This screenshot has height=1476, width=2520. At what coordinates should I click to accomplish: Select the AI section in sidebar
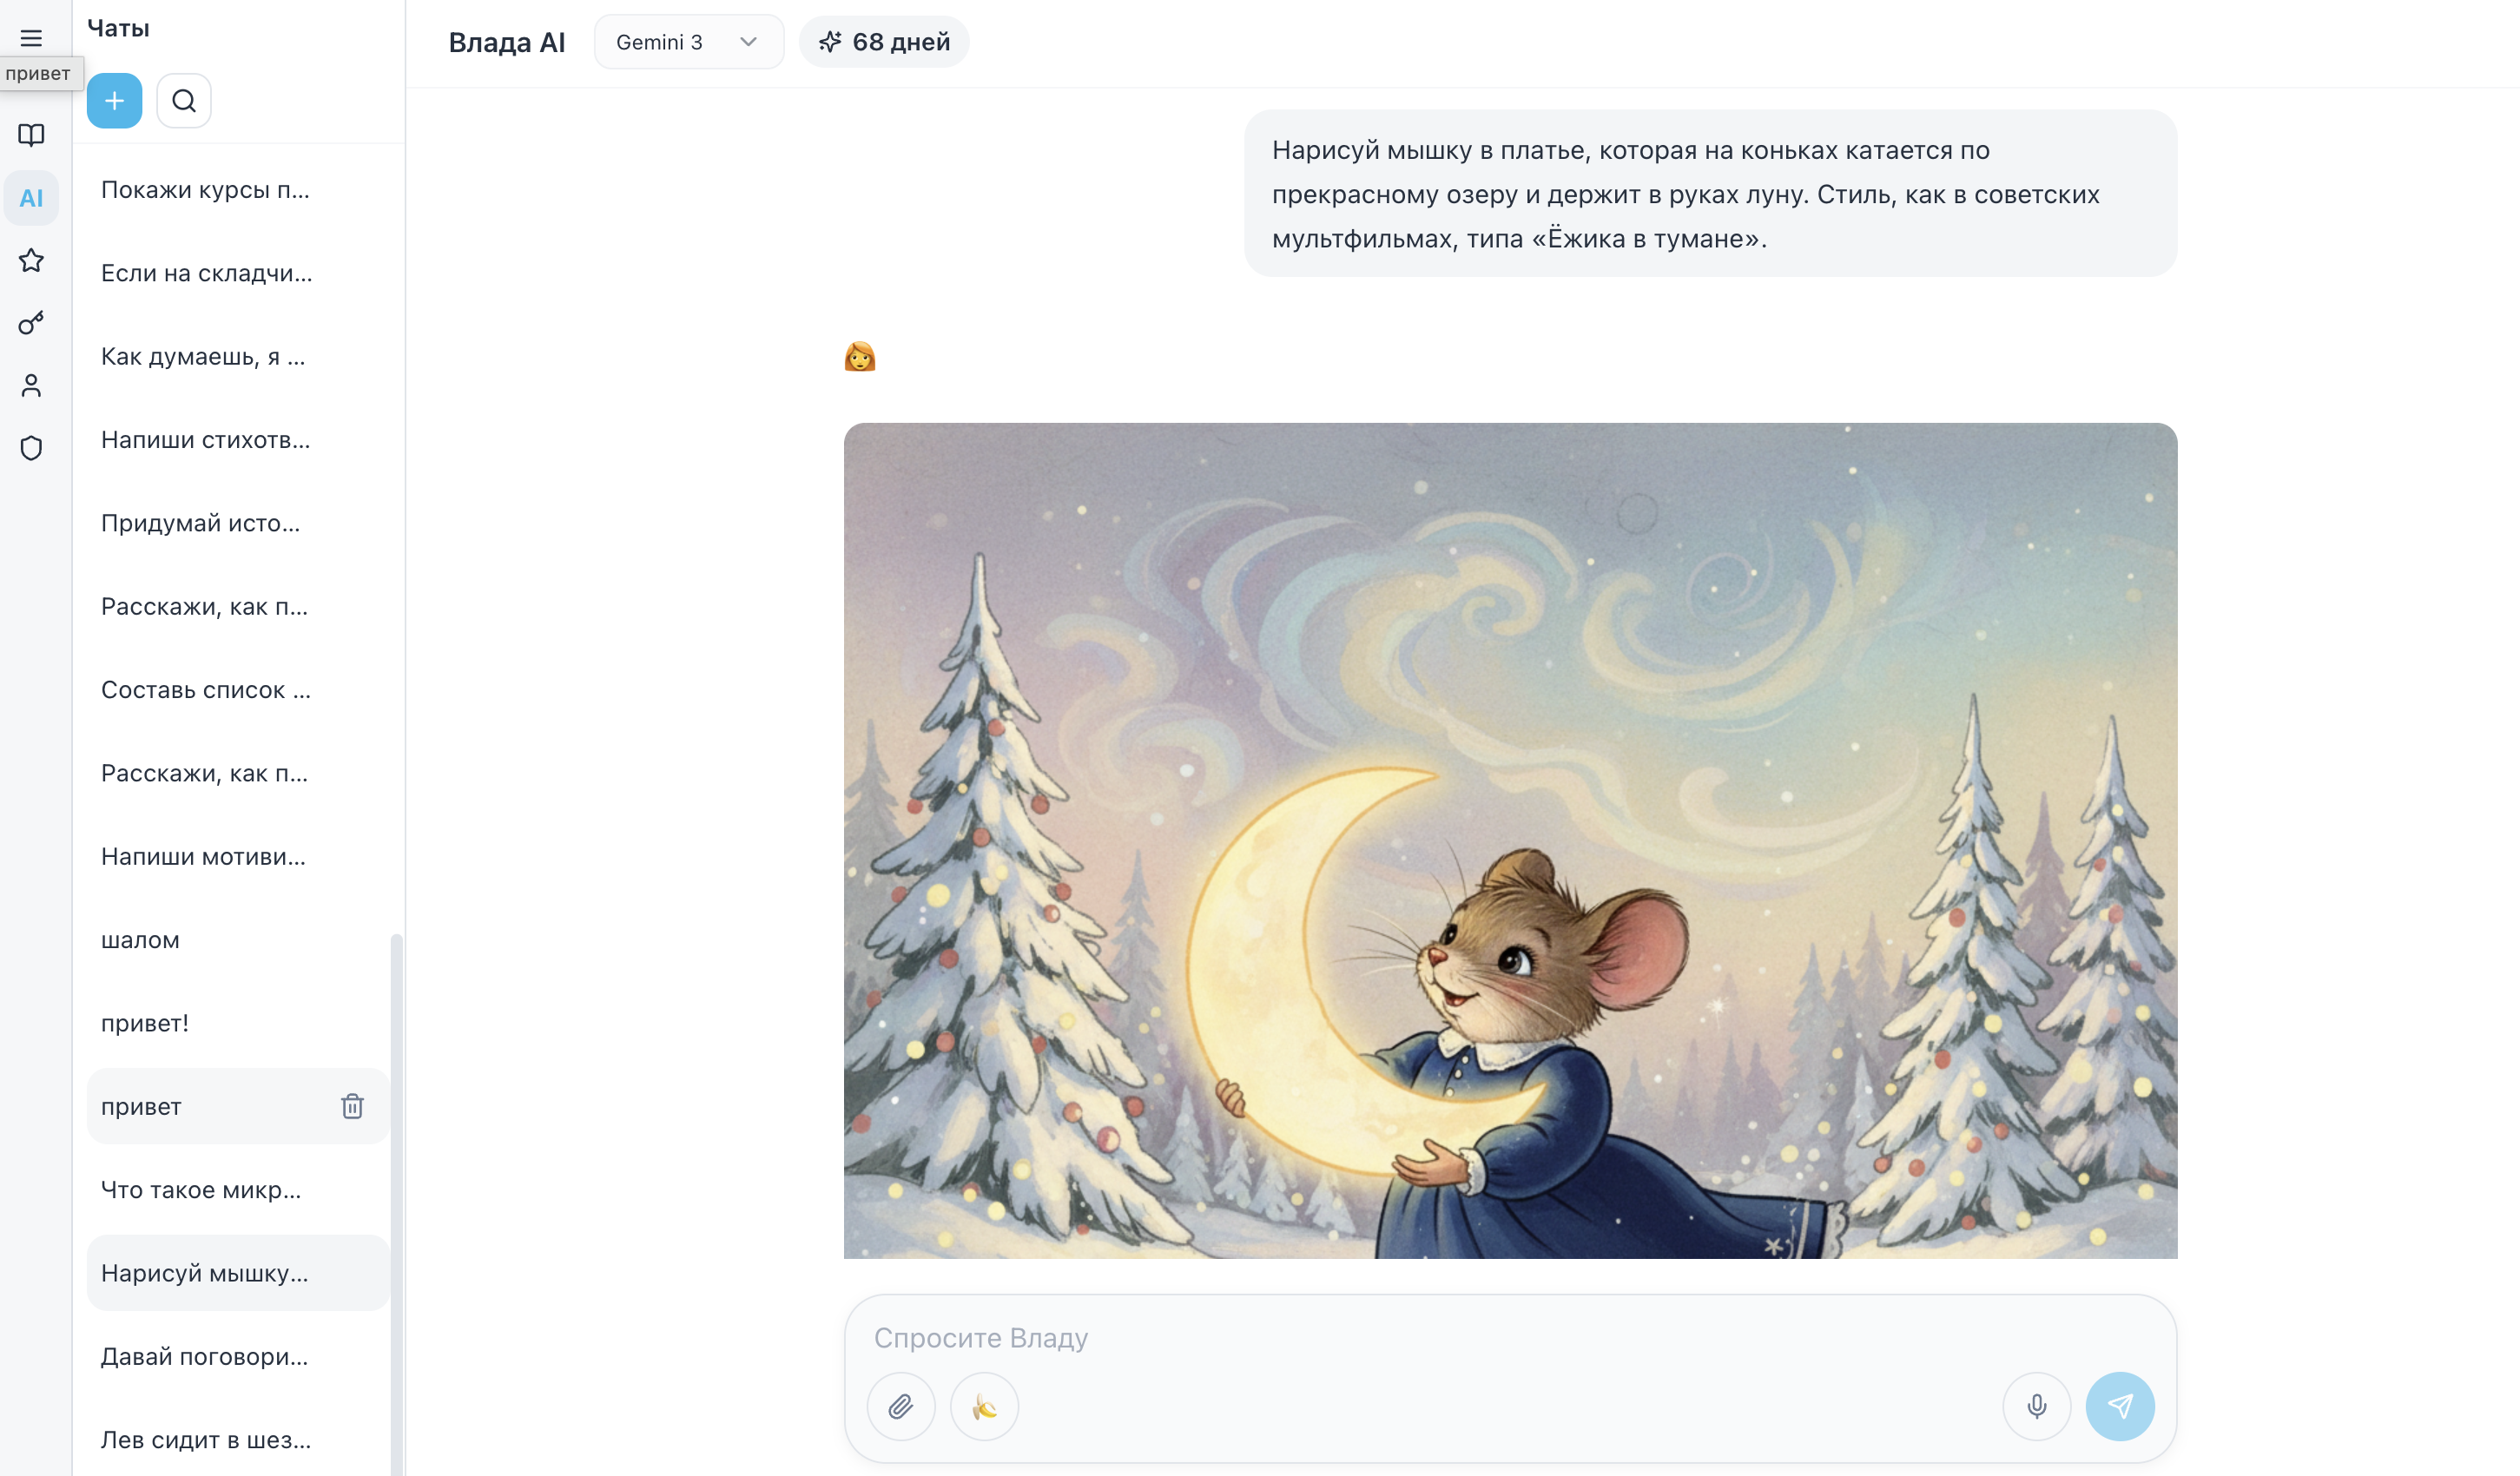(x=31, y=198)
